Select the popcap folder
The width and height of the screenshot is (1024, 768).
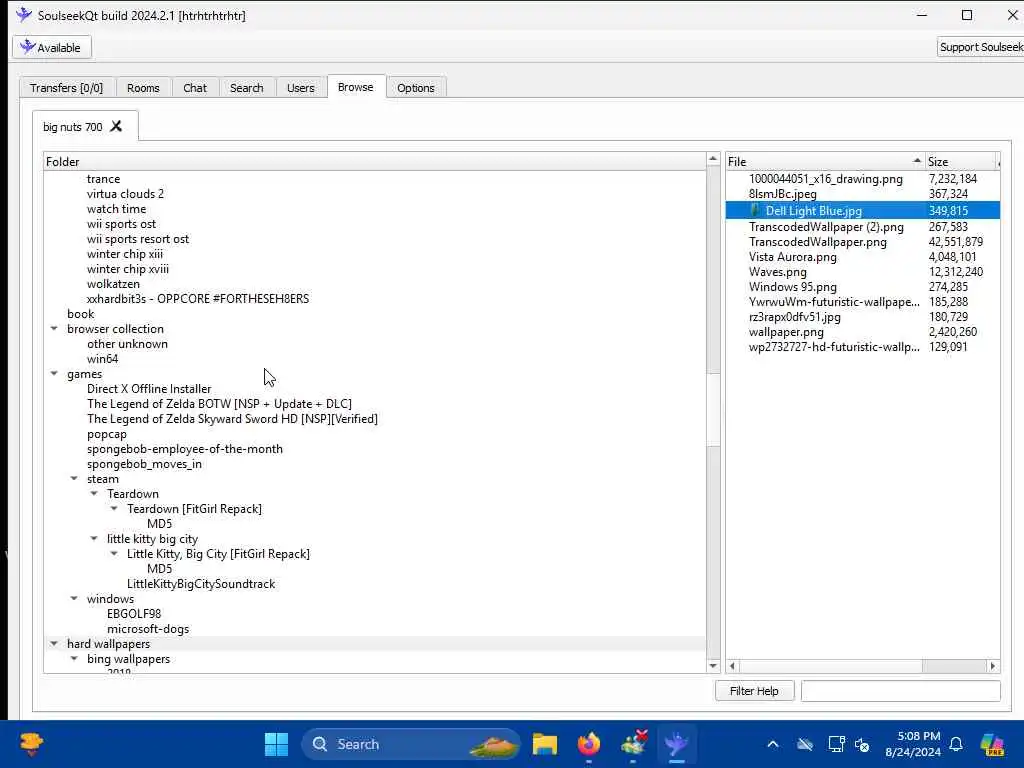[106, 434]
